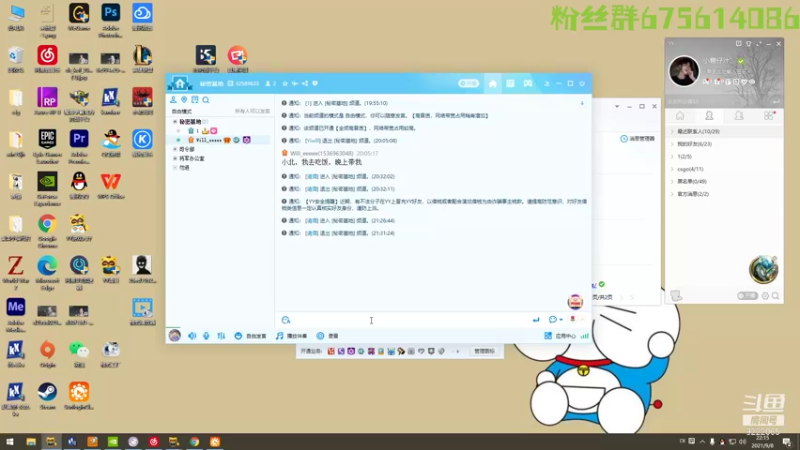Viewport: 800px width, 450px height.
Task: Open the apps grid tab in friends panel
Action: 768,116
